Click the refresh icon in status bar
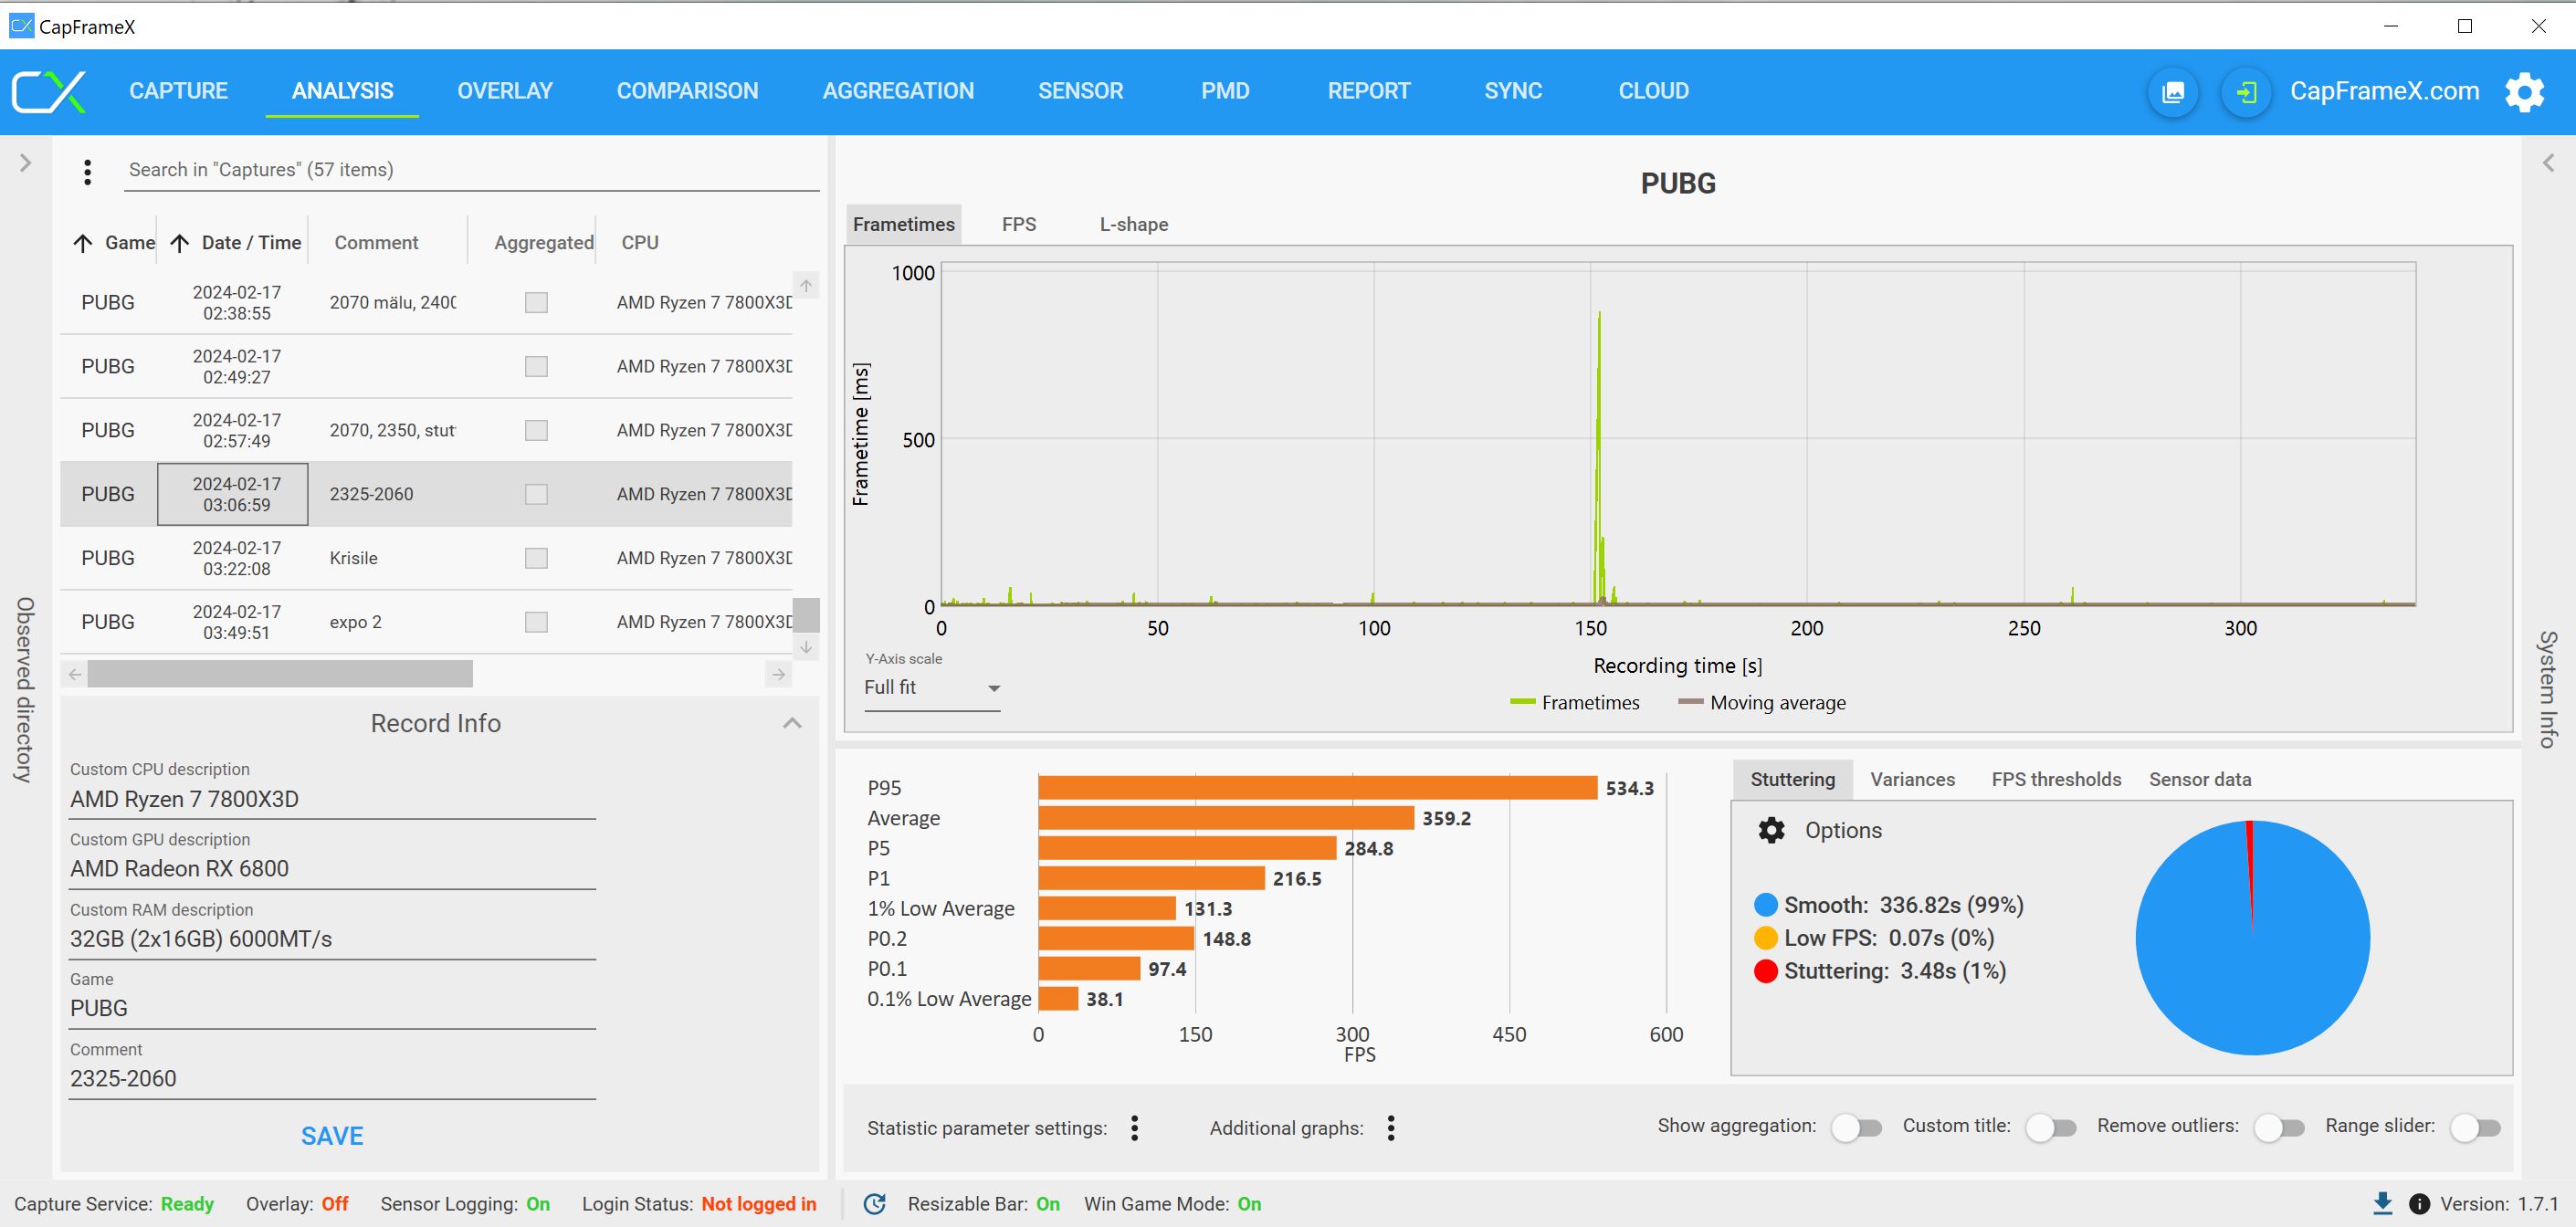Image resolution: width=2576 pixels, height=1227 pixels. point(875,1204)
